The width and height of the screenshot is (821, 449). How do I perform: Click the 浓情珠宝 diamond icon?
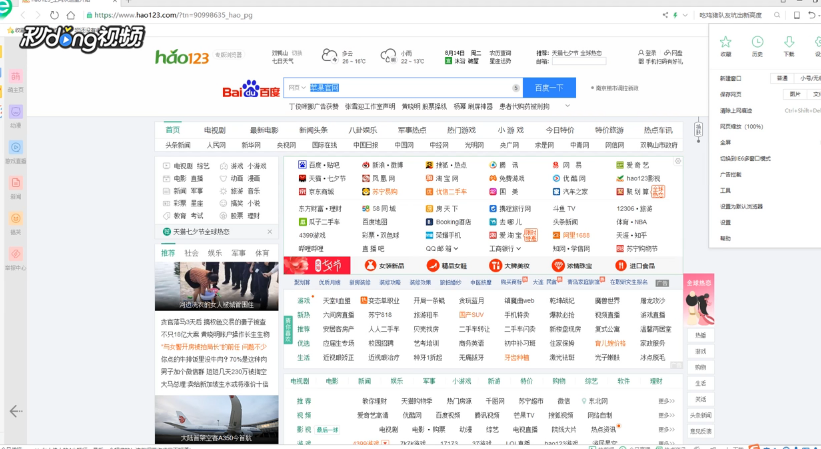[x=558, y=265]
